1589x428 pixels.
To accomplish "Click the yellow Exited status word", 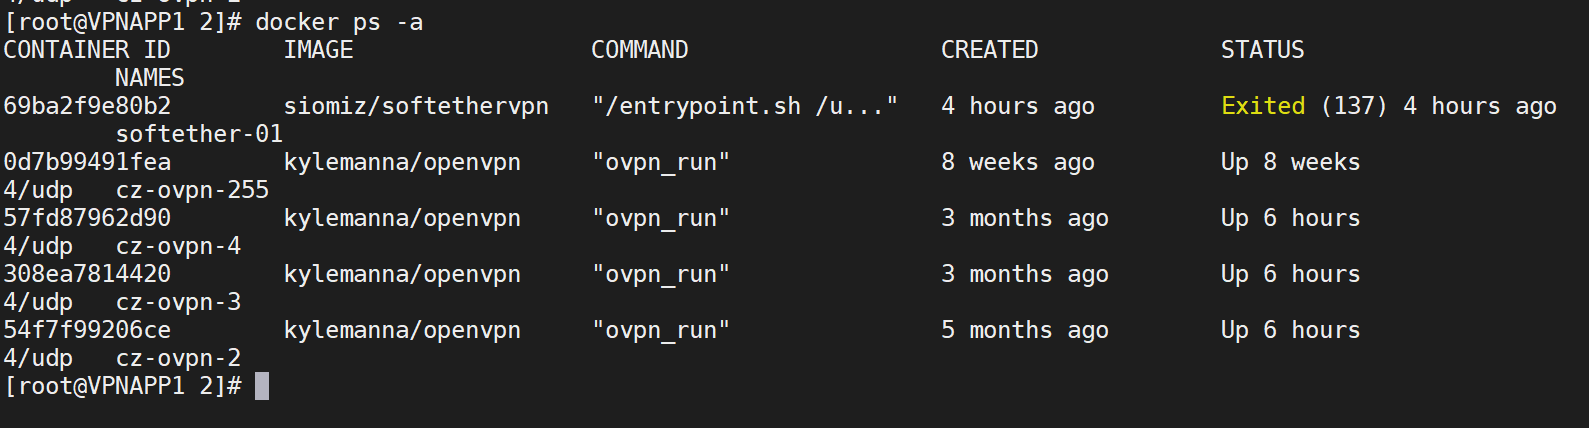I will 1263,106.
